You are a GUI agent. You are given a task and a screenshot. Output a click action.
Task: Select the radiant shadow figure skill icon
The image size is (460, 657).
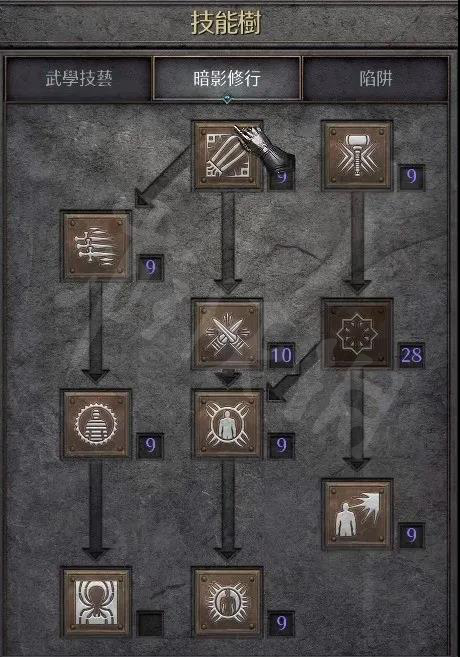(x=227, y=603)
